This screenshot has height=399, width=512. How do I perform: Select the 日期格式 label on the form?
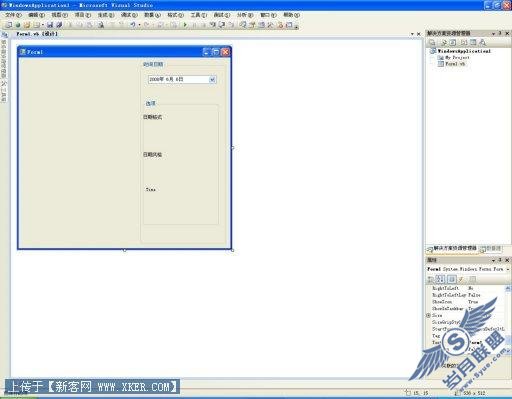[x=153, y=117]
